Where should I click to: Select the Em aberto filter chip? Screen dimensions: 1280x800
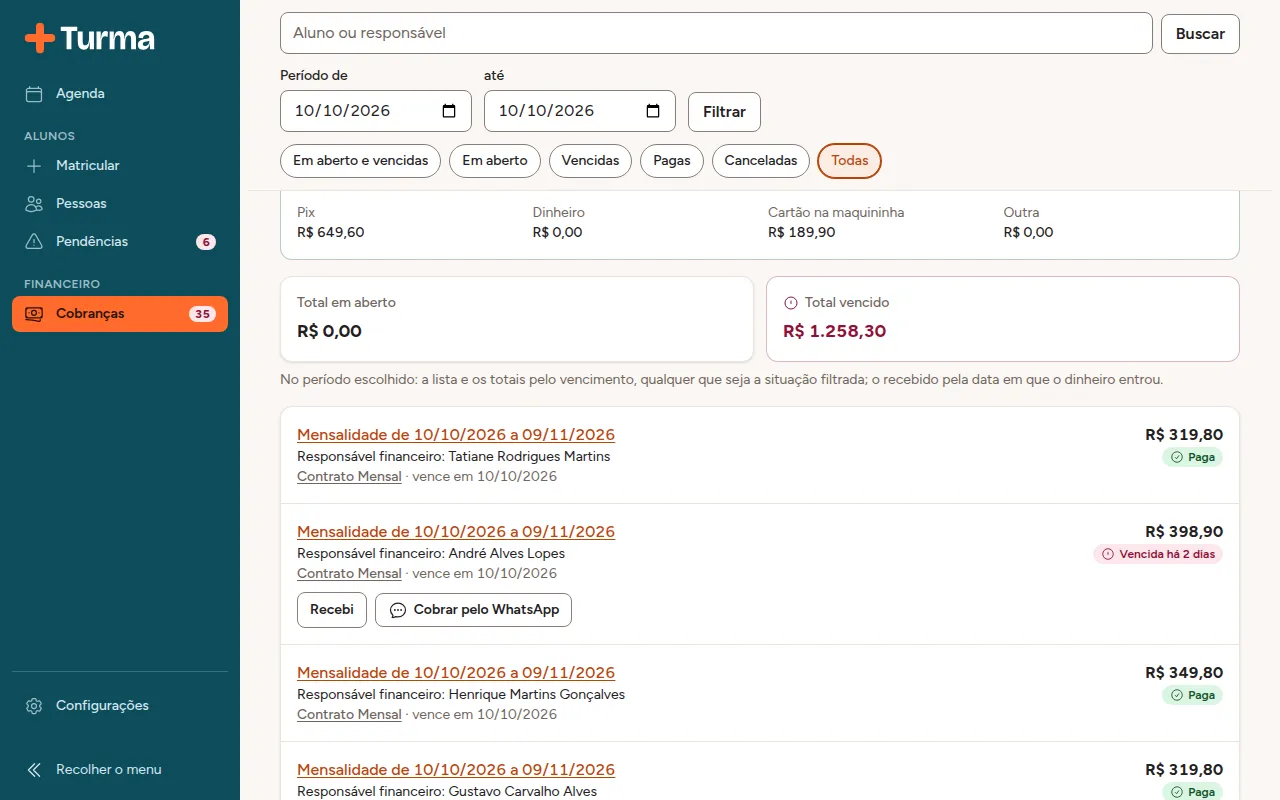(495, 161)
